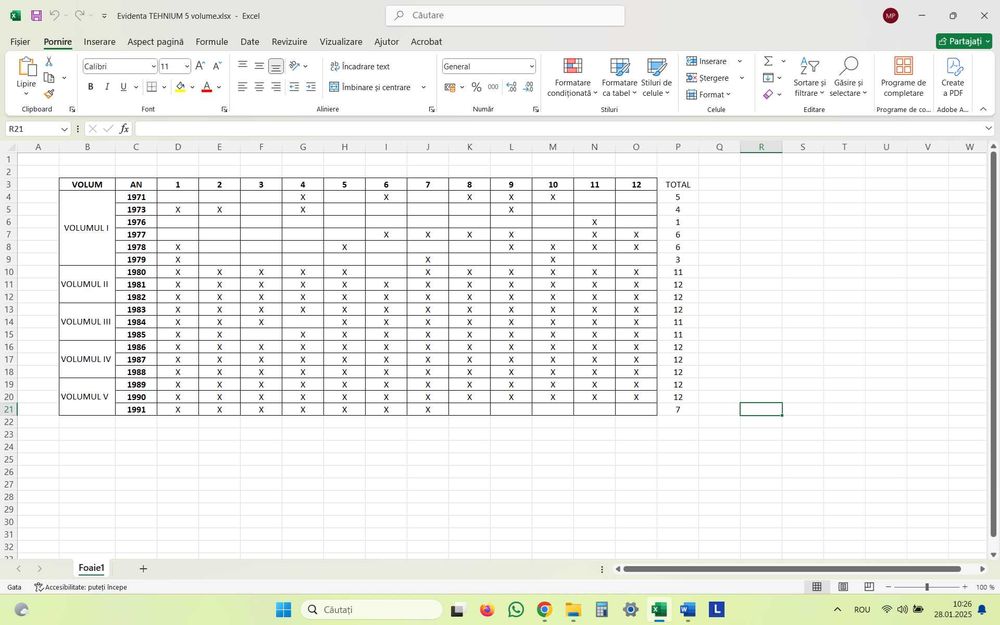Click the decrease indent icon
The height and width of the screenshot is (625, 1000).
[x=294, y=87]
